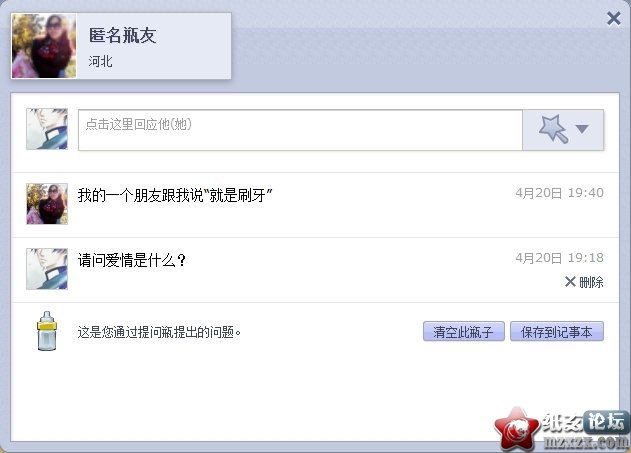Viewport: 631px width, 453px height.
Task: Click the 删除 link to delete the message
Action: [x=591, y=282]
